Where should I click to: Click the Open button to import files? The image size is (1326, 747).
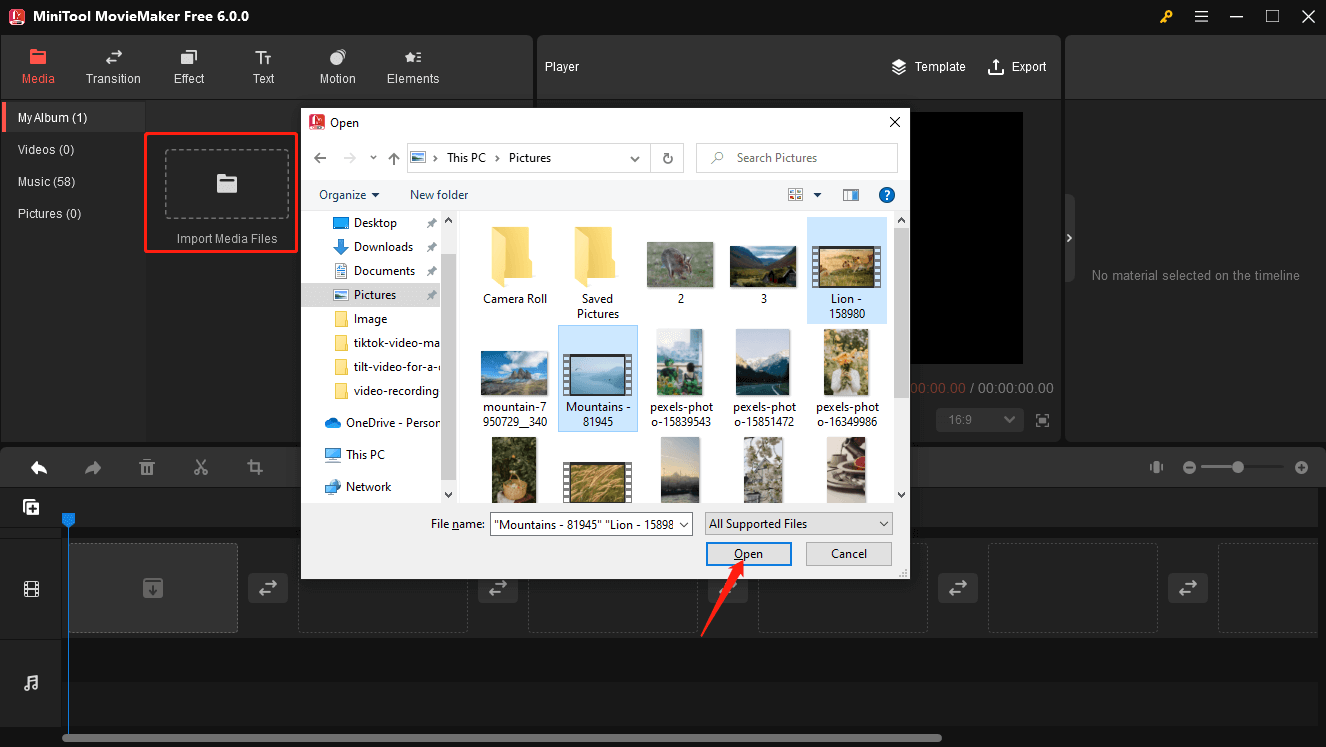tap(748, 553)
